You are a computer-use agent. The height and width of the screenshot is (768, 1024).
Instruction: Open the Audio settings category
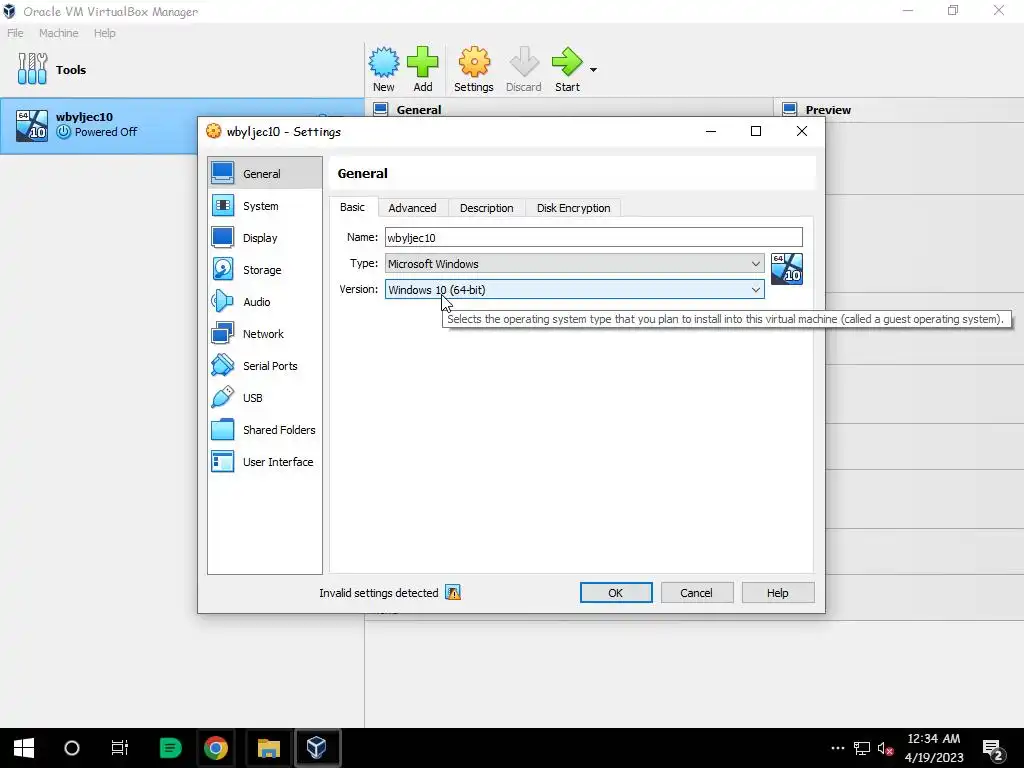click(x=264, y=302)
